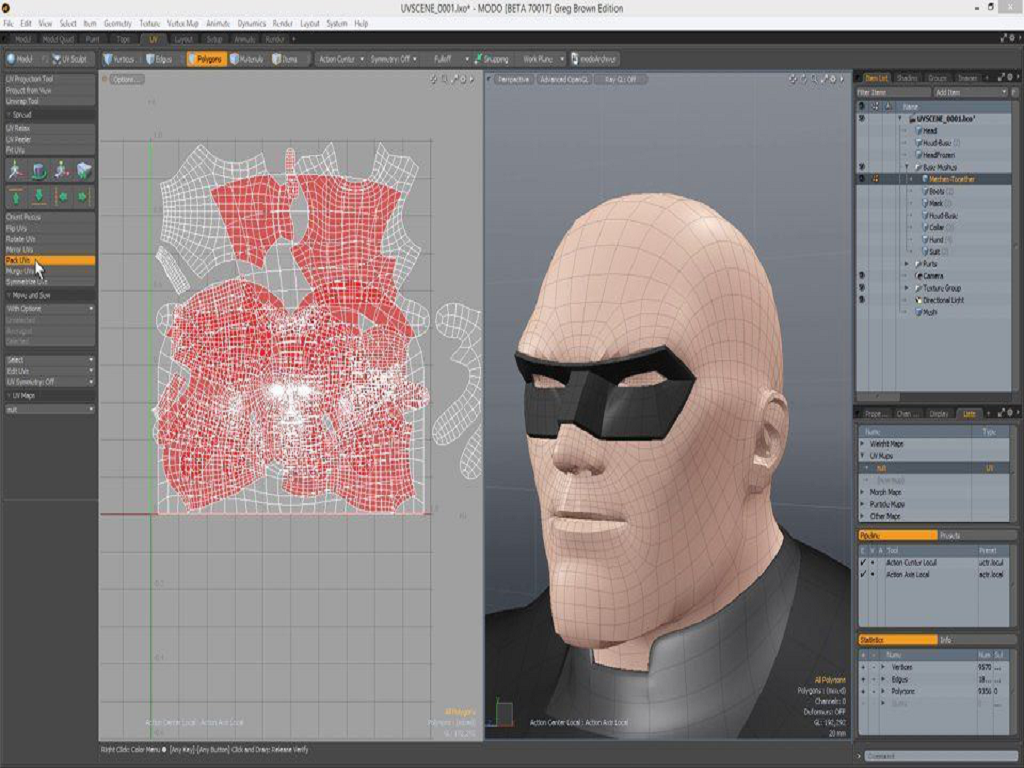
Task: Switch to Edges selection mode
Action: pos(159,59)
